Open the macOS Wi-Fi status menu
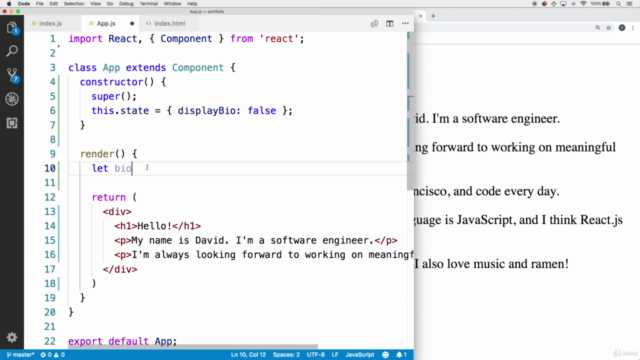Image resolution: width=640 pixels, height=360 pixels. point(583,4)
